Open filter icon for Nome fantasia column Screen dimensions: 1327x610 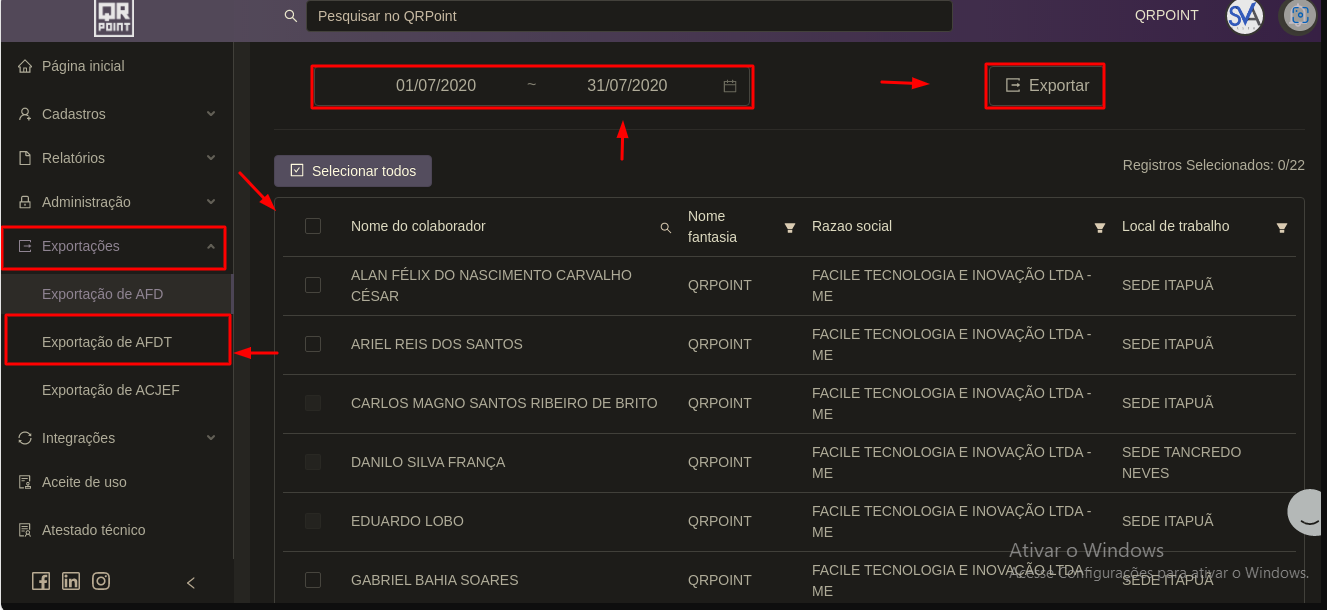[790, 228]
